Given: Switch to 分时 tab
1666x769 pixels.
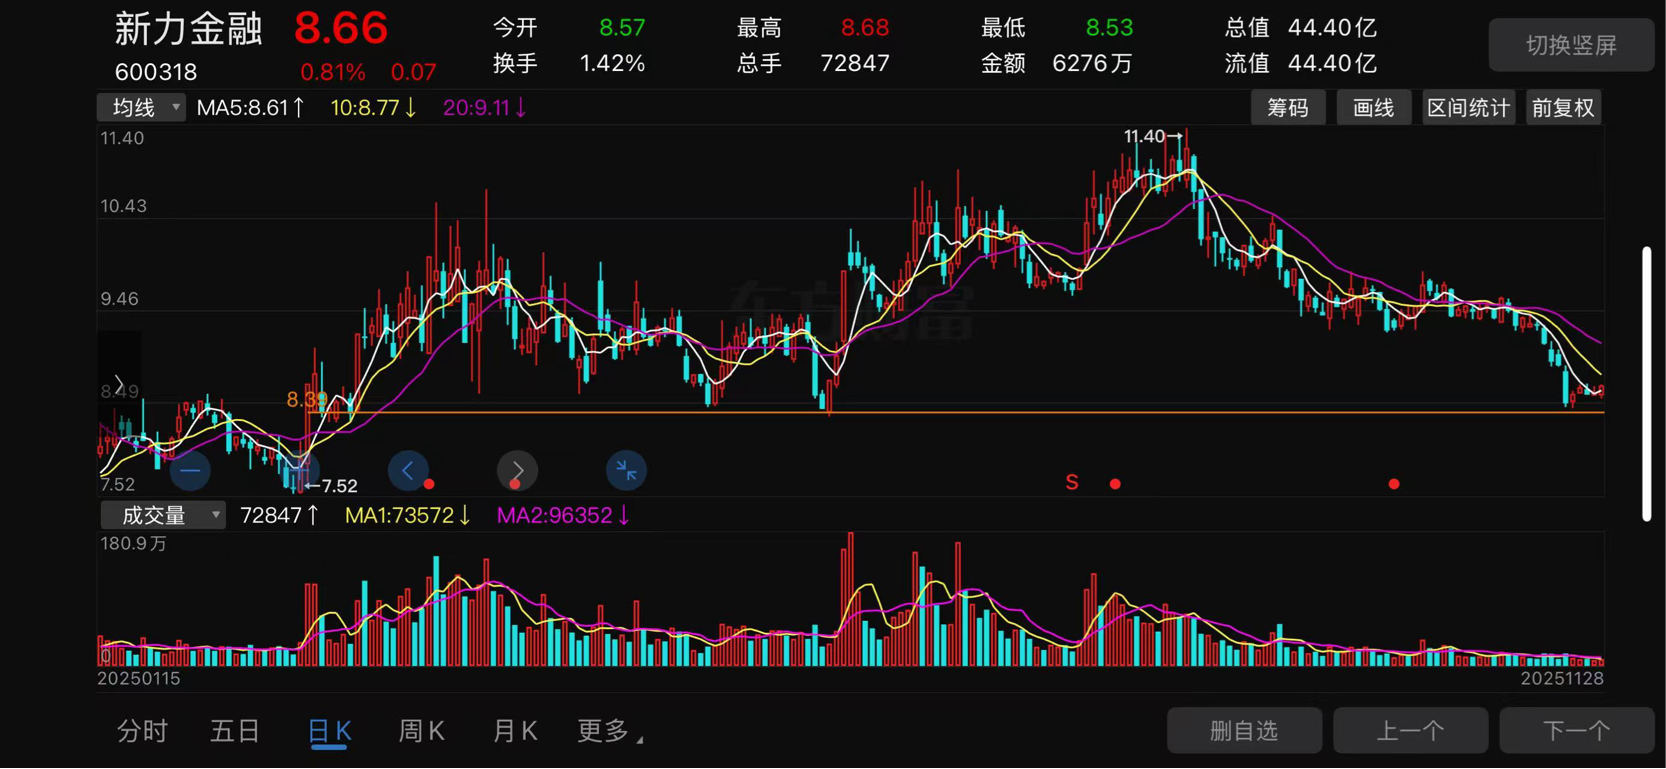Looking at the screenshot, I should (142, 731).
